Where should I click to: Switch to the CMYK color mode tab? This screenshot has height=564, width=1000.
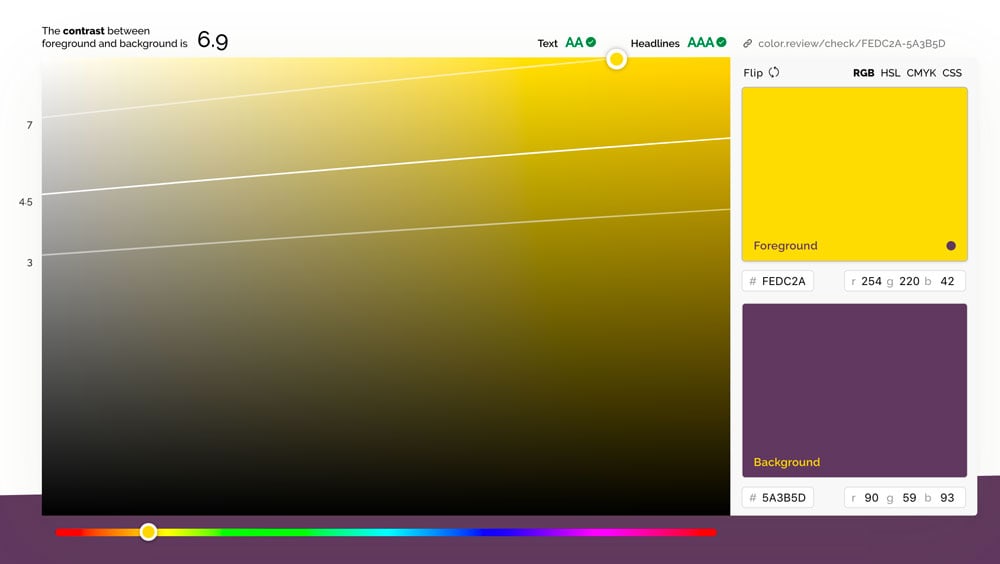pyautogui.click(x=921, y=73)
